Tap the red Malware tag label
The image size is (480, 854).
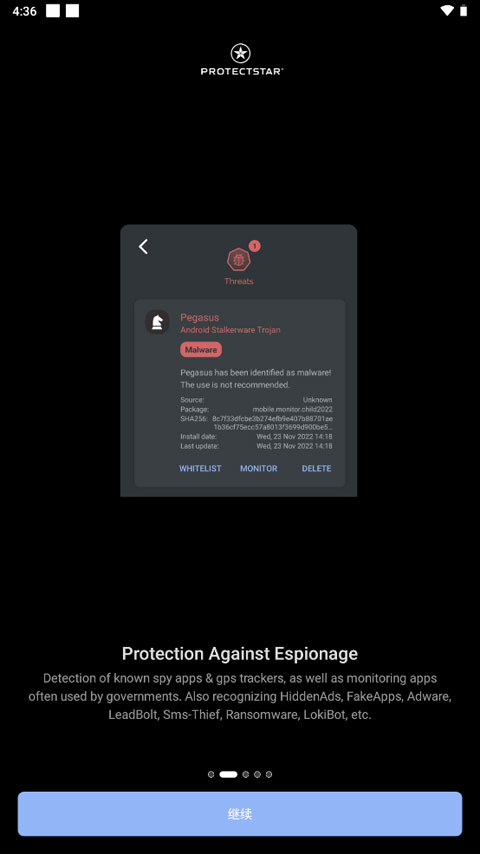coord(200,350)
